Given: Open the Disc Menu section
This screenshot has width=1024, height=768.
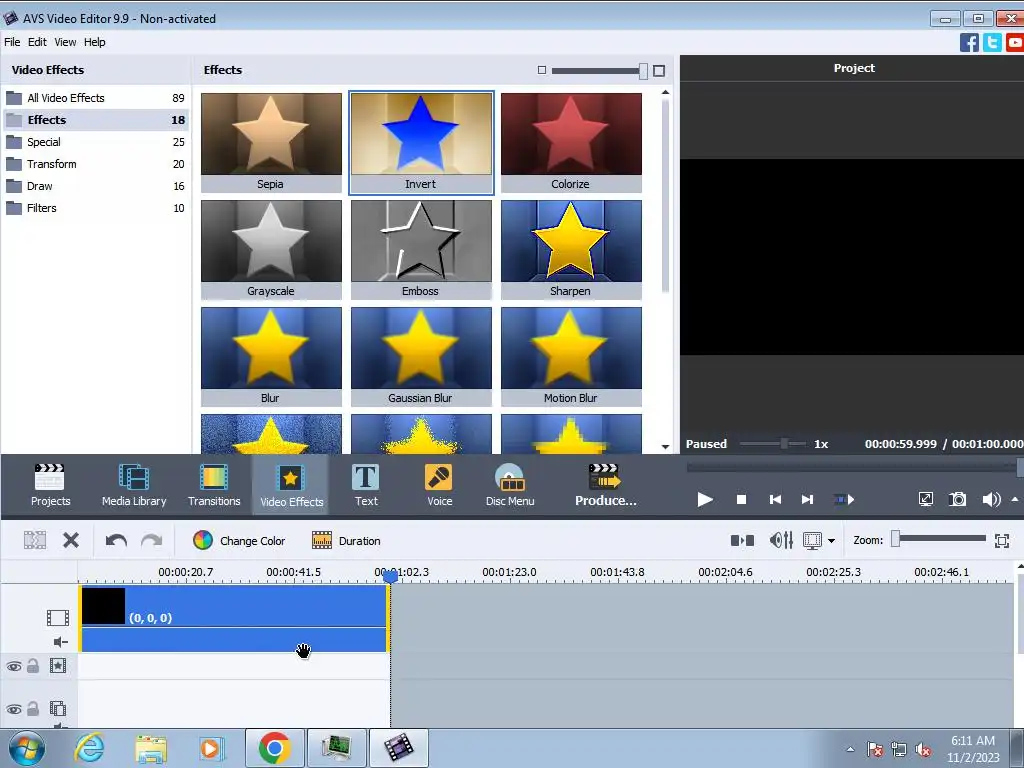Looking at the screenshot, I should [510, 485].
